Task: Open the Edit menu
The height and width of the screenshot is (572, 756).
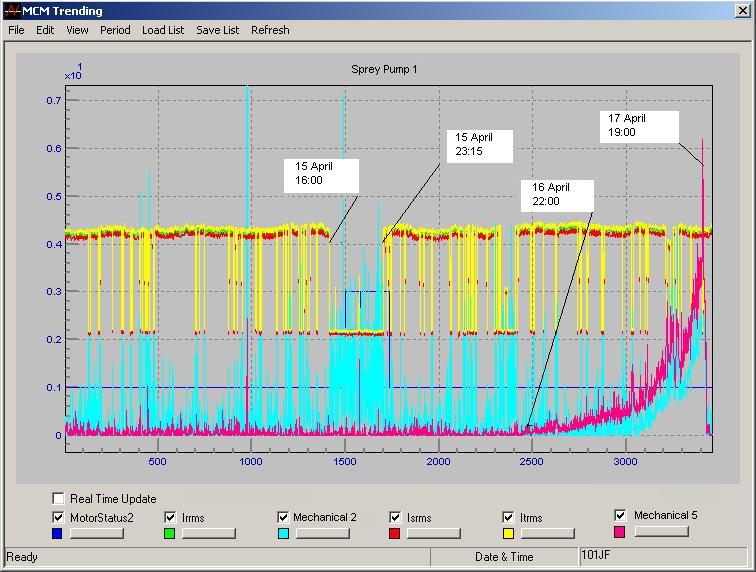Action: point(45,30)
